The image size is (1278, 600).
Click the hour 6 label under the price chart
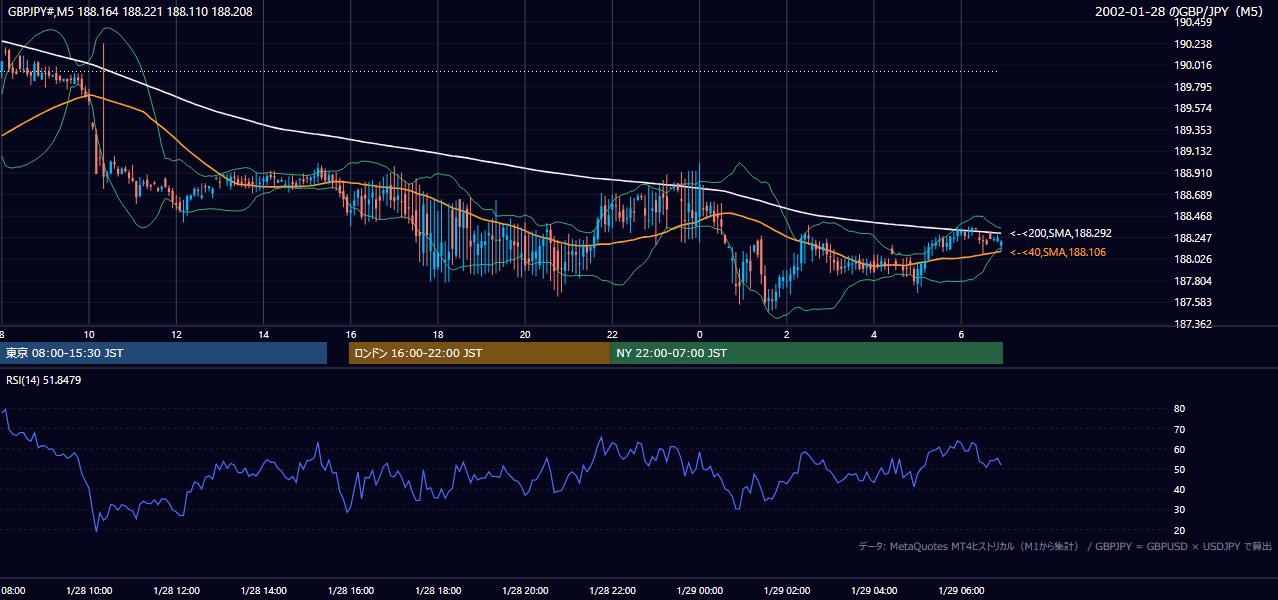pos(961,334)
